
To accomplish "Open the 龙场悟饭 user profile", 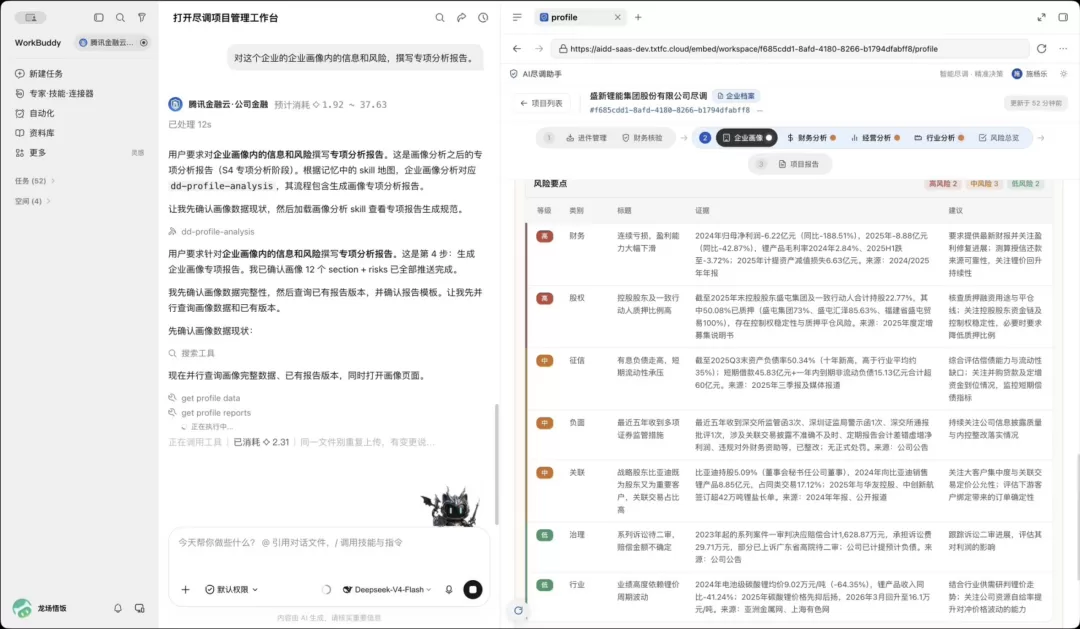I will [x=40, y=609].
